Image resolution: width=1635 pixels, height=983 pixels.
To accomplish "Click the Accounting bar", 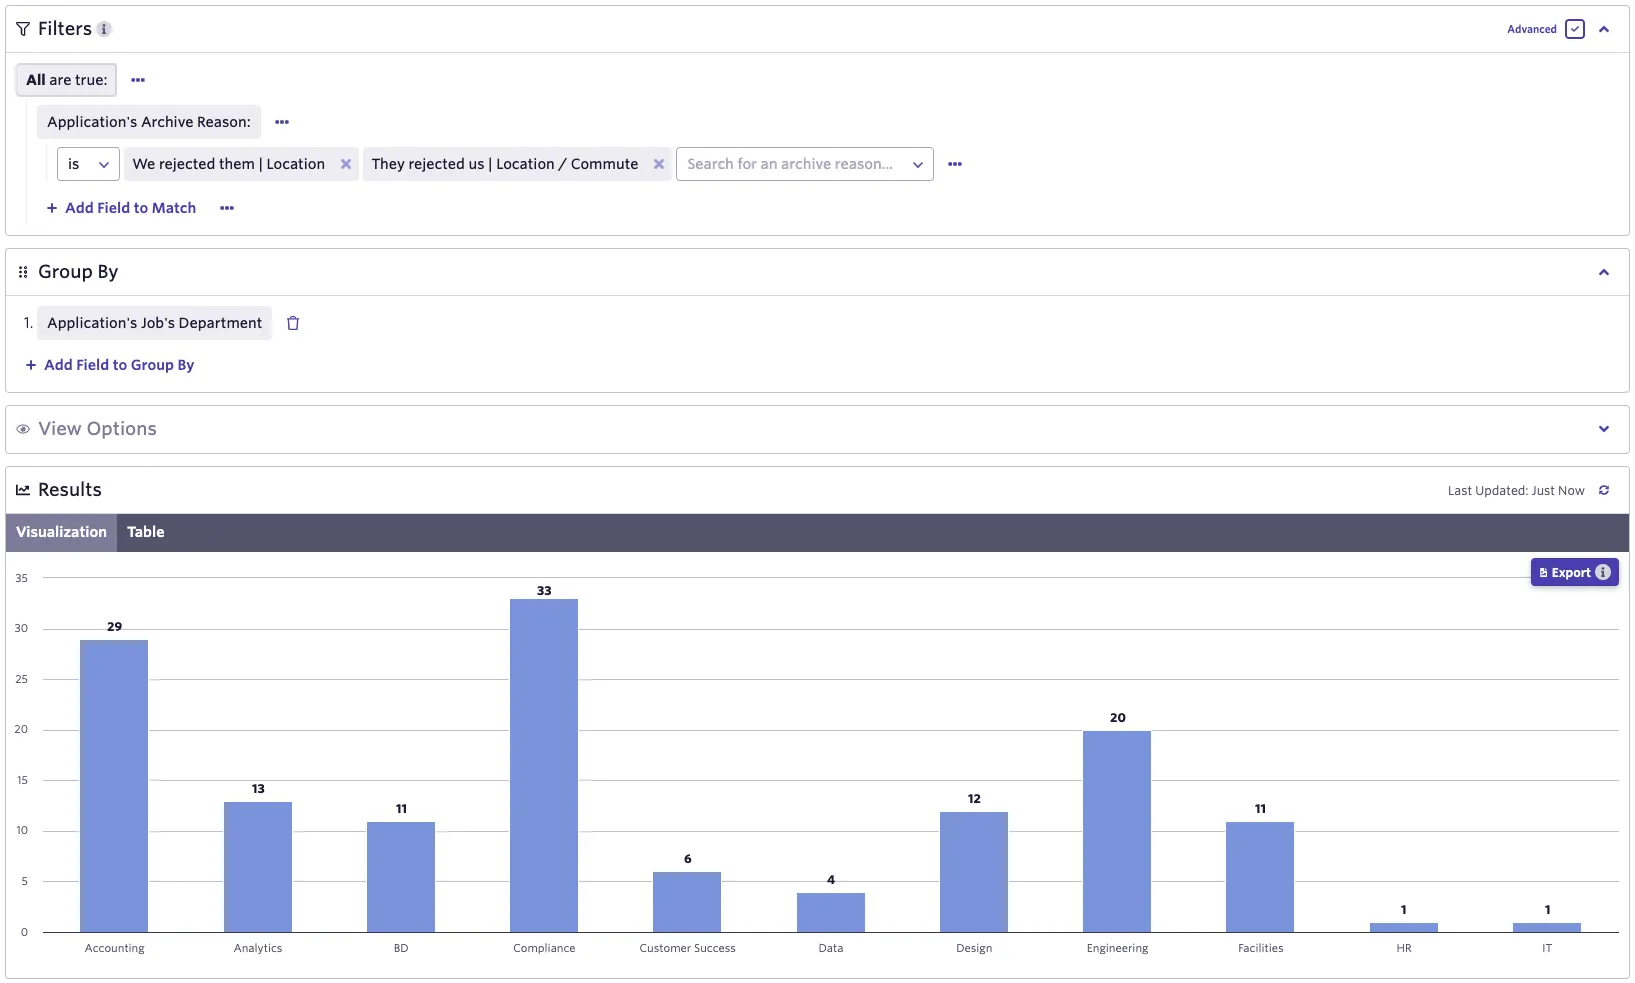I will [114, 786].
